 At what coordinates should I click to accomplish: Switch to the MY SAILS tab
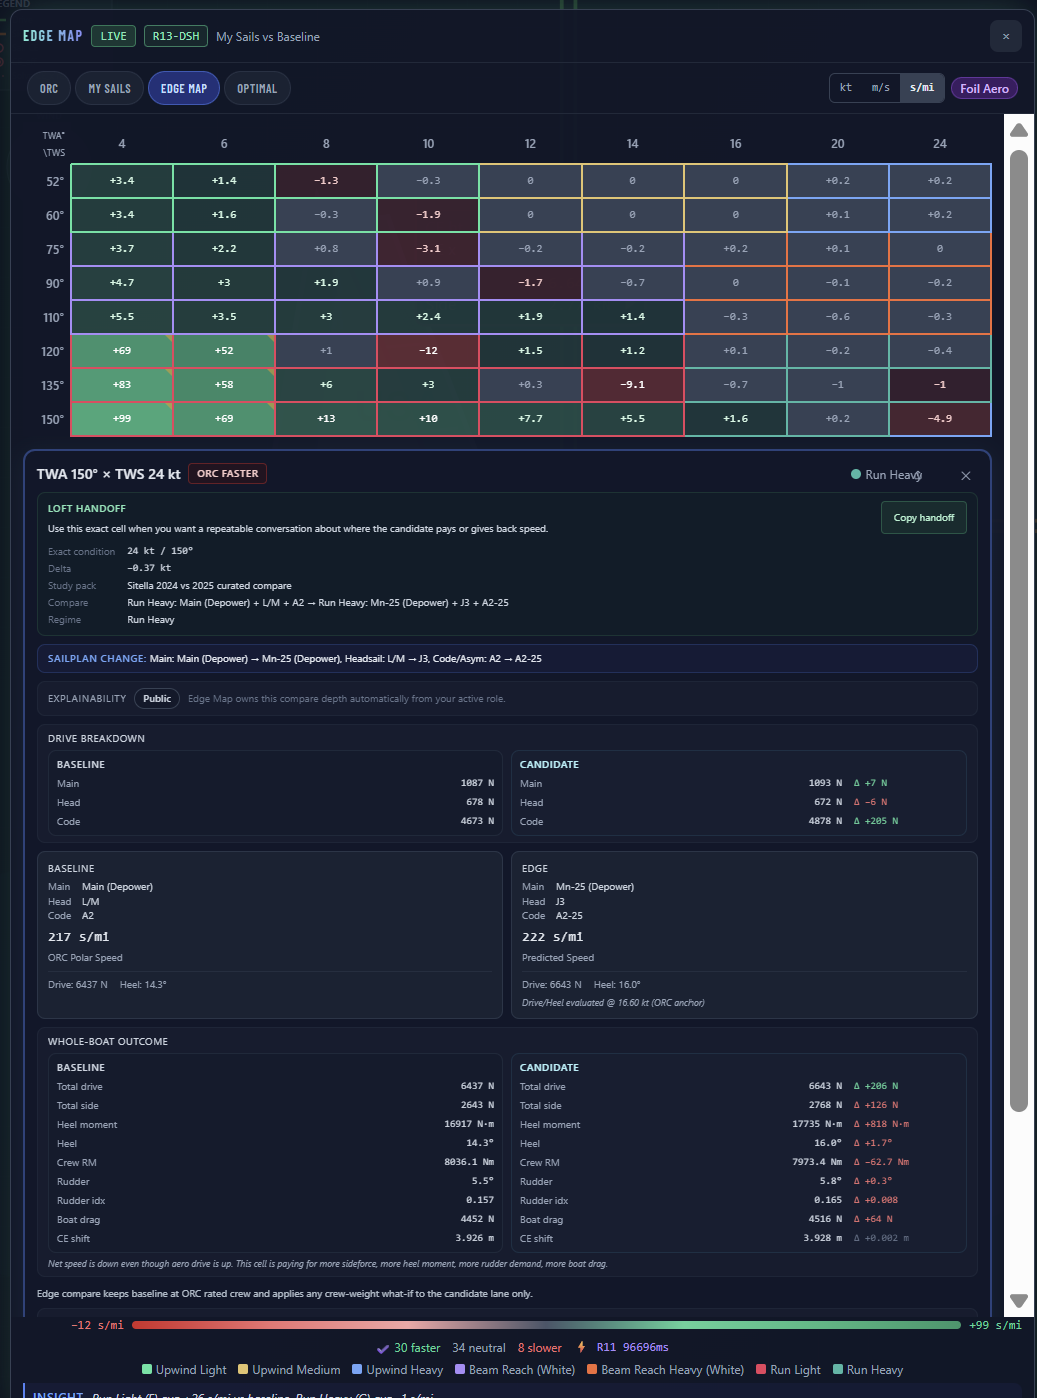(110, 89)
